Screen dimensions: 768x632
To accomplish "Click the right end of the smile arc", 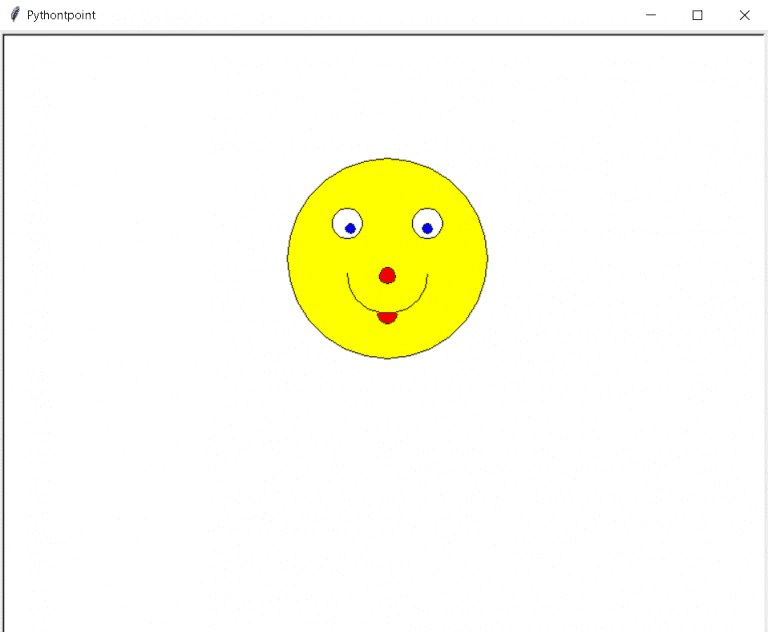I will pos(427,275).
